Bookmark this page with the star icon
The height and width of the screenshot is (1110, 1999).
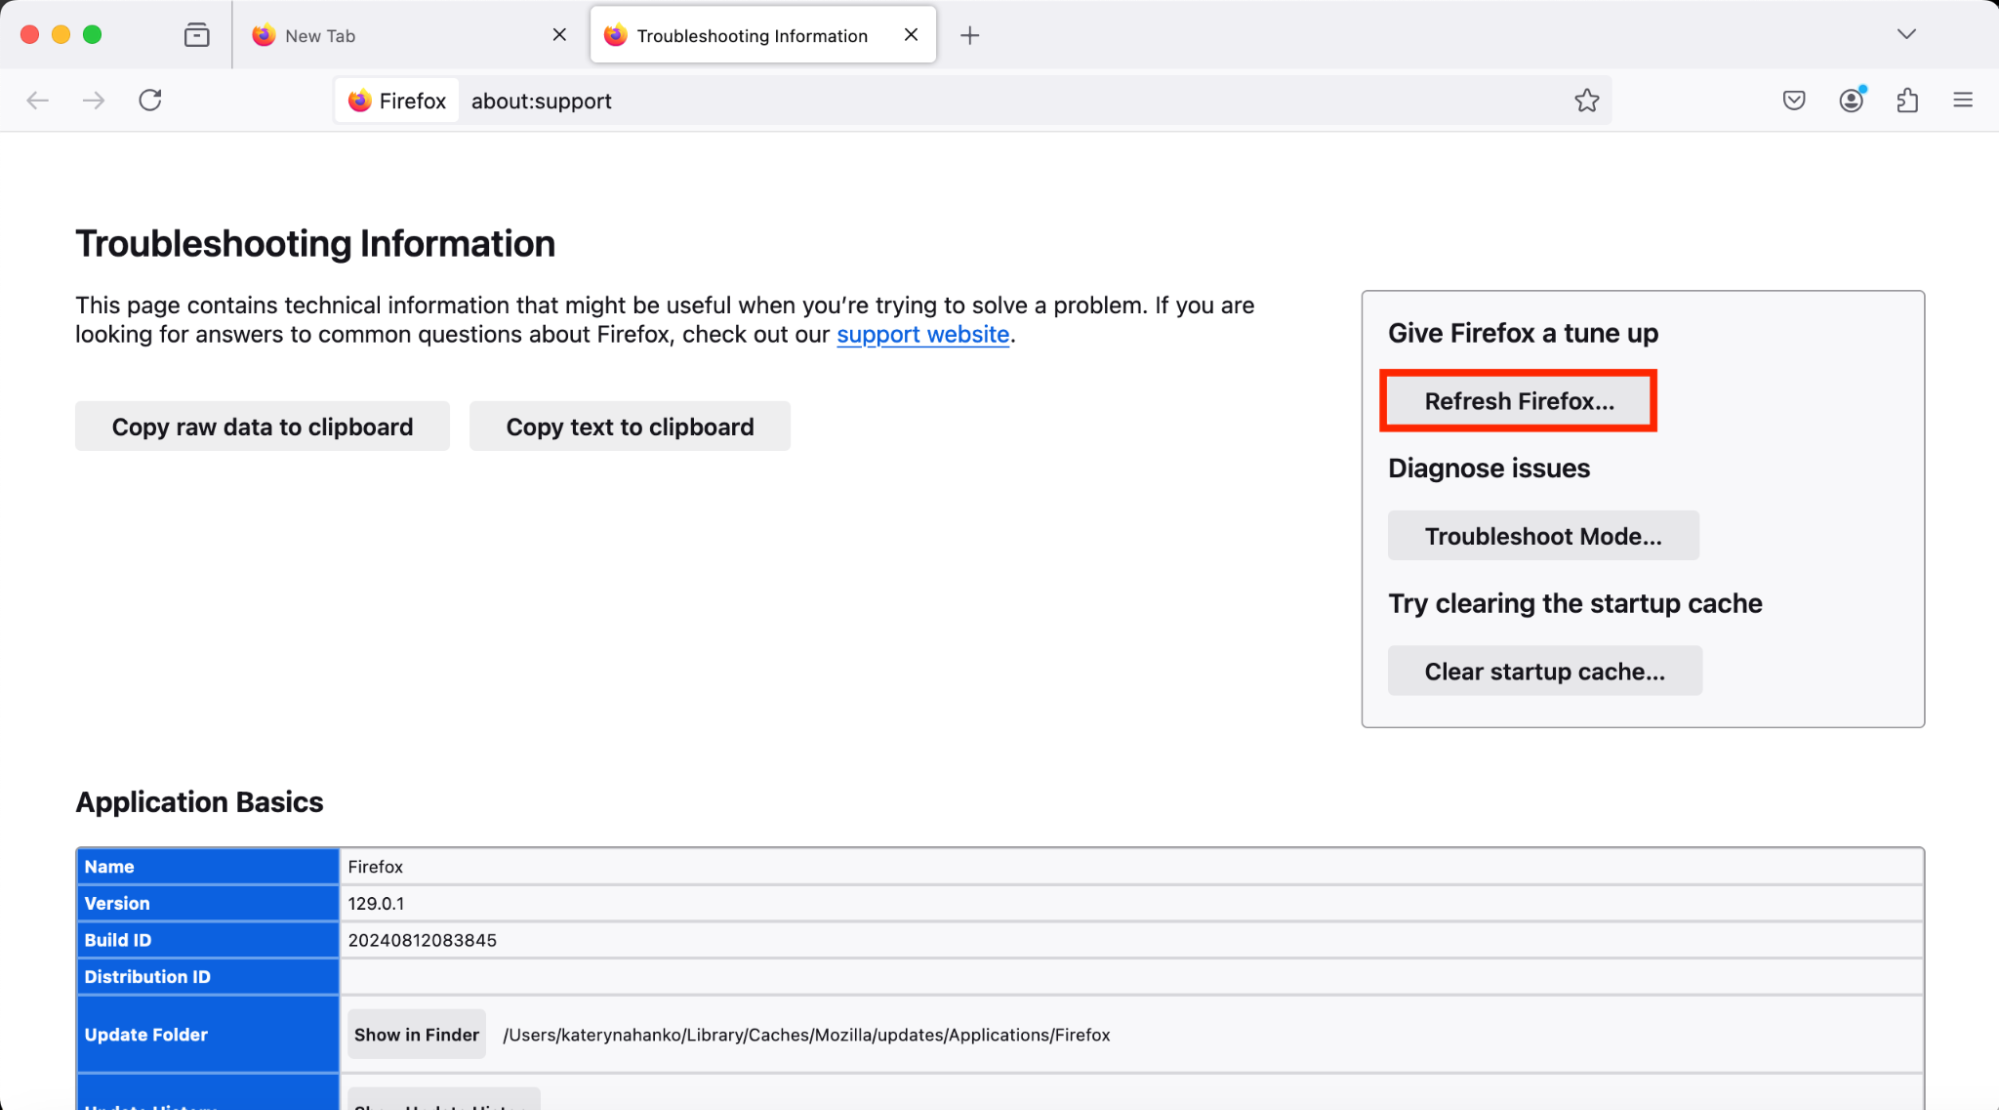point(1586,100)
